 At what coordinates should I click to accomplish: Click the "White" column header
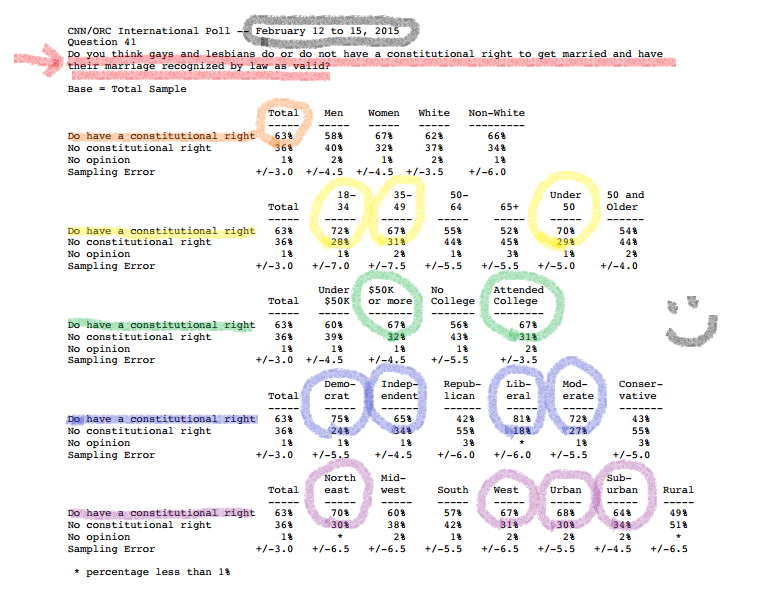pyautogui.click(x=434, y=113)
